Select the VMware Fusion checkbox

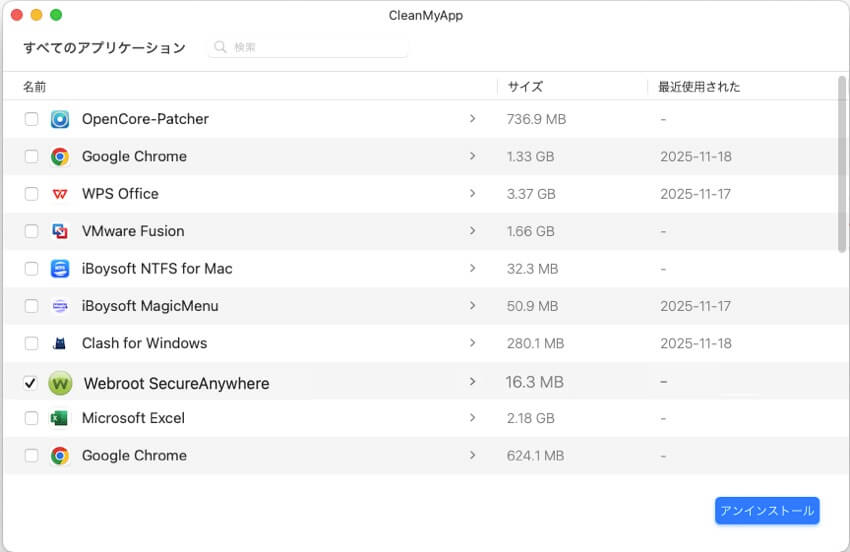point(31,231)
